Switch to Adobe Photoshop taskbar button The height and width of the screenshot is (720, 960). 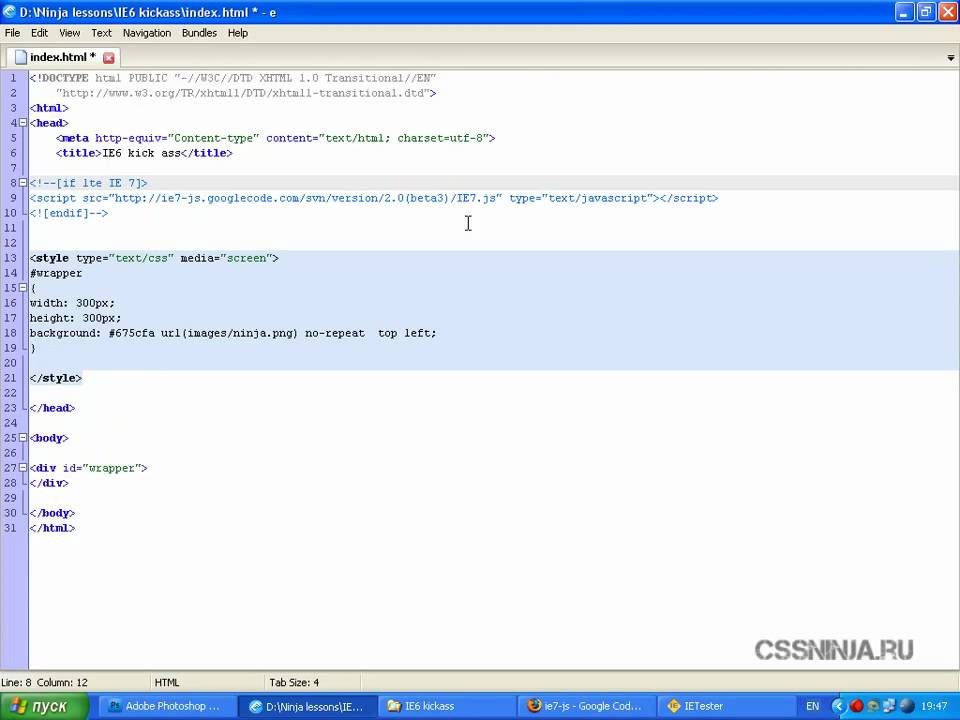coord(167,706)
